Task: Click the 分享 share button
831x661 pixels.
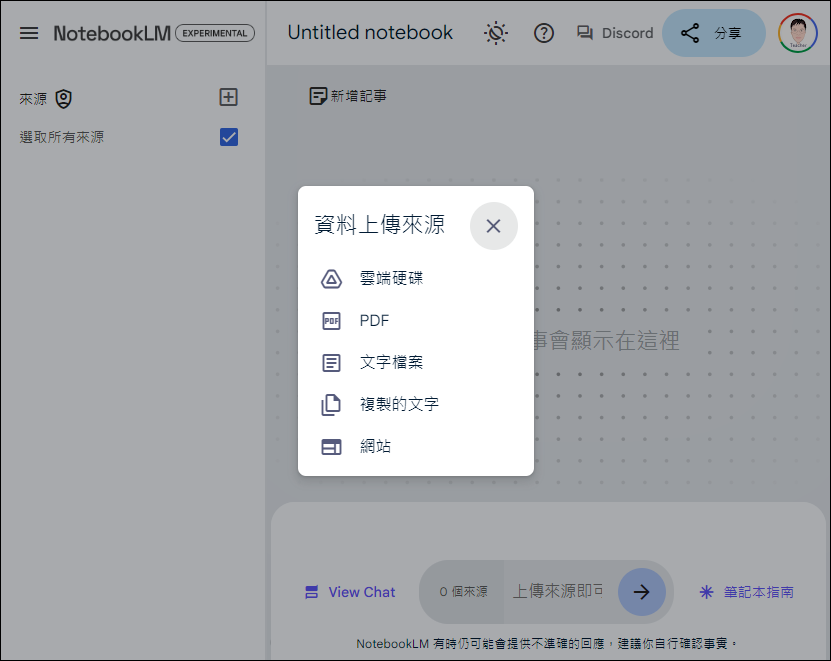Action: [x=713, y=33]
